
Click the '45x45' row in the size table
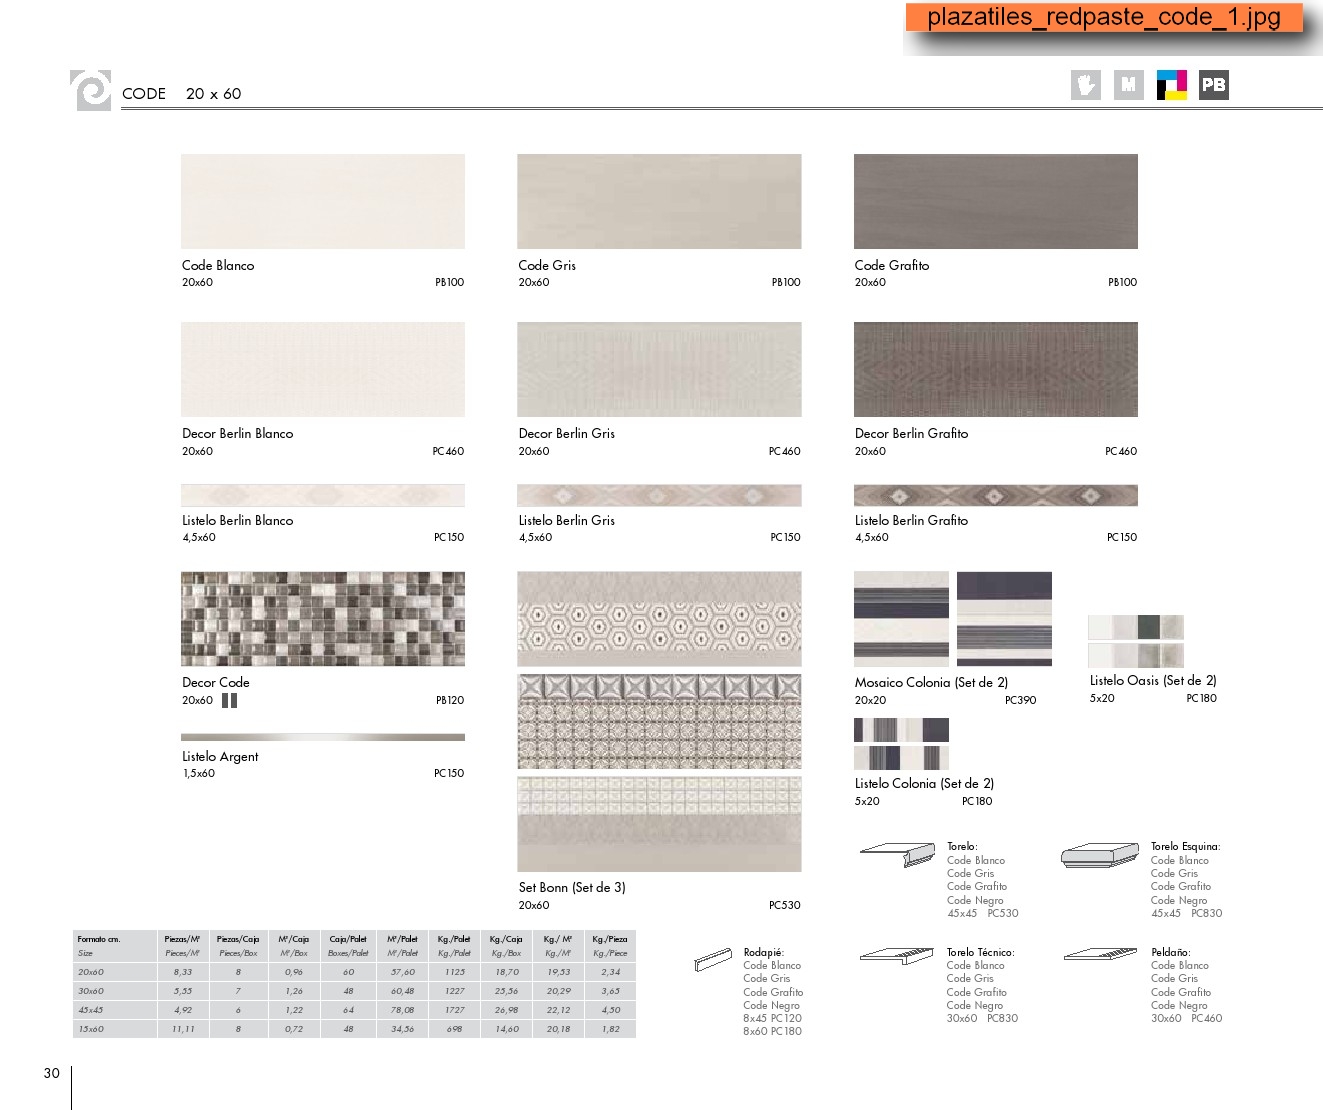click(x=354, y=1010)
